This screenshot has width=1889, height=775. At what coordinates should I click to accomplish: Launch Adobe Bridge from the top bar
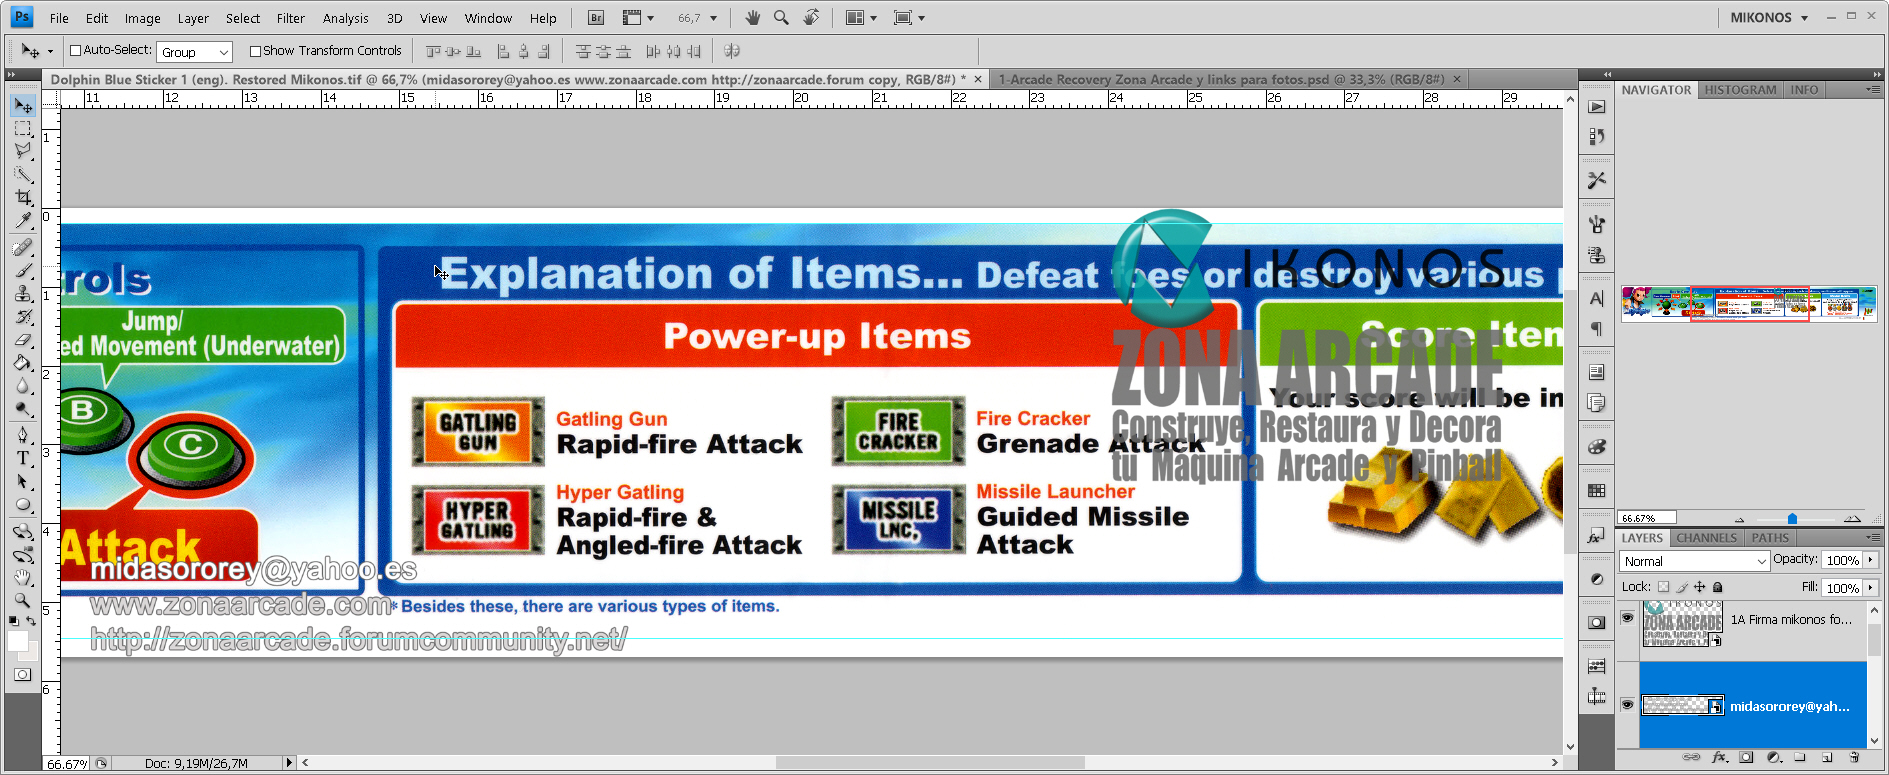click(x=596, y=18)
